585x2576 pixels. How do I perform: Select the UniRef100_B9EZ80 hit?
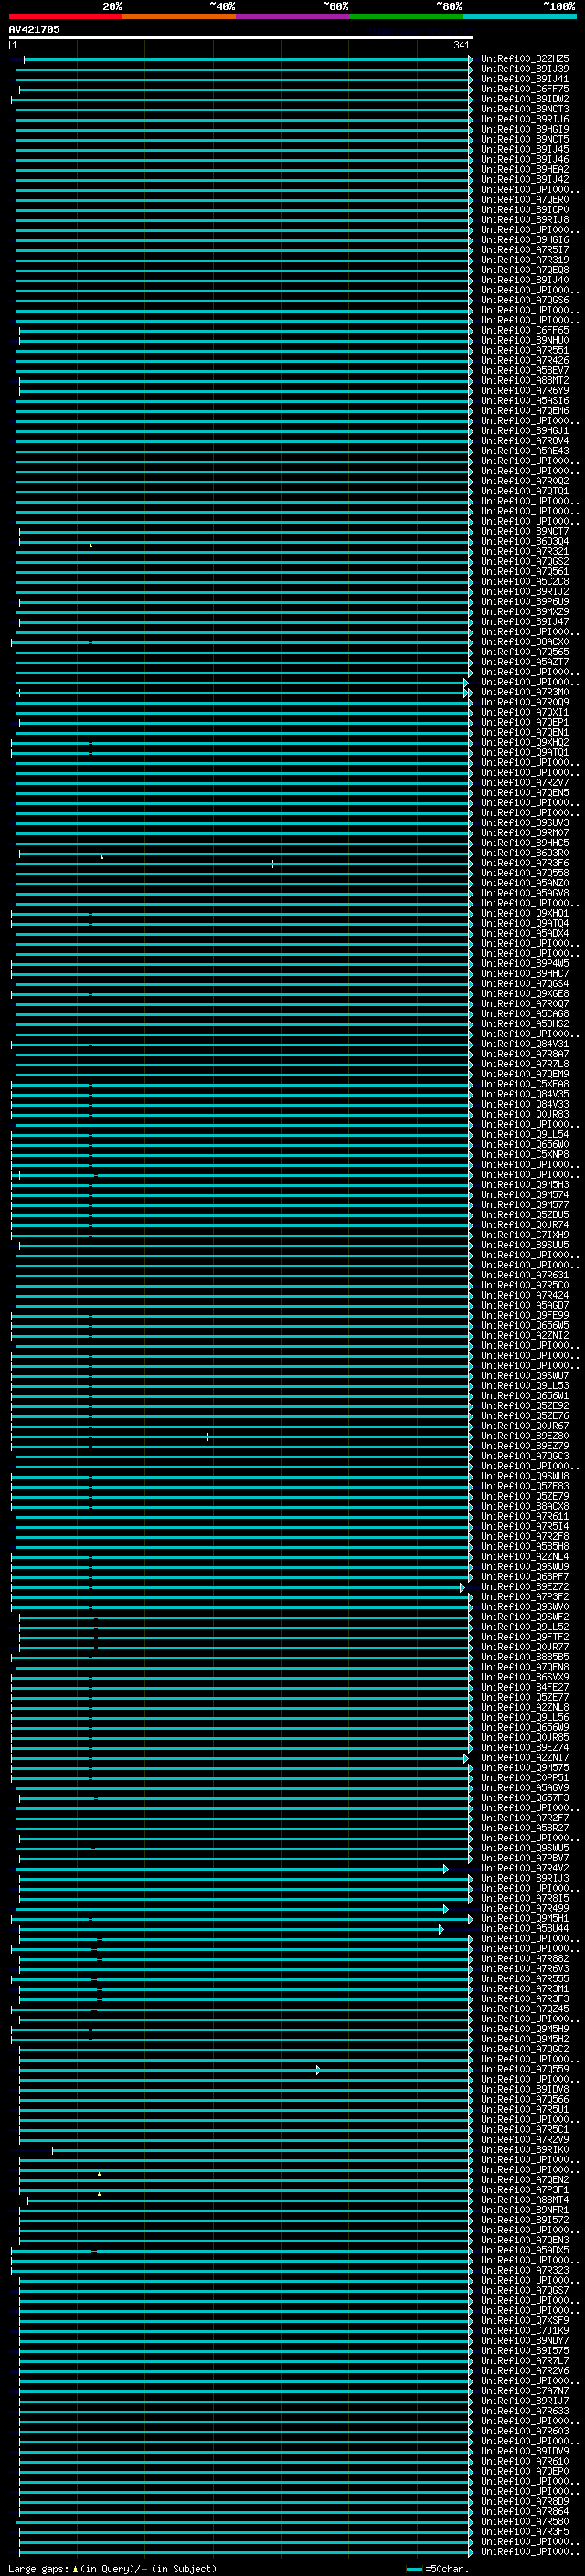pyautogui.click(x=525, y=1437)
